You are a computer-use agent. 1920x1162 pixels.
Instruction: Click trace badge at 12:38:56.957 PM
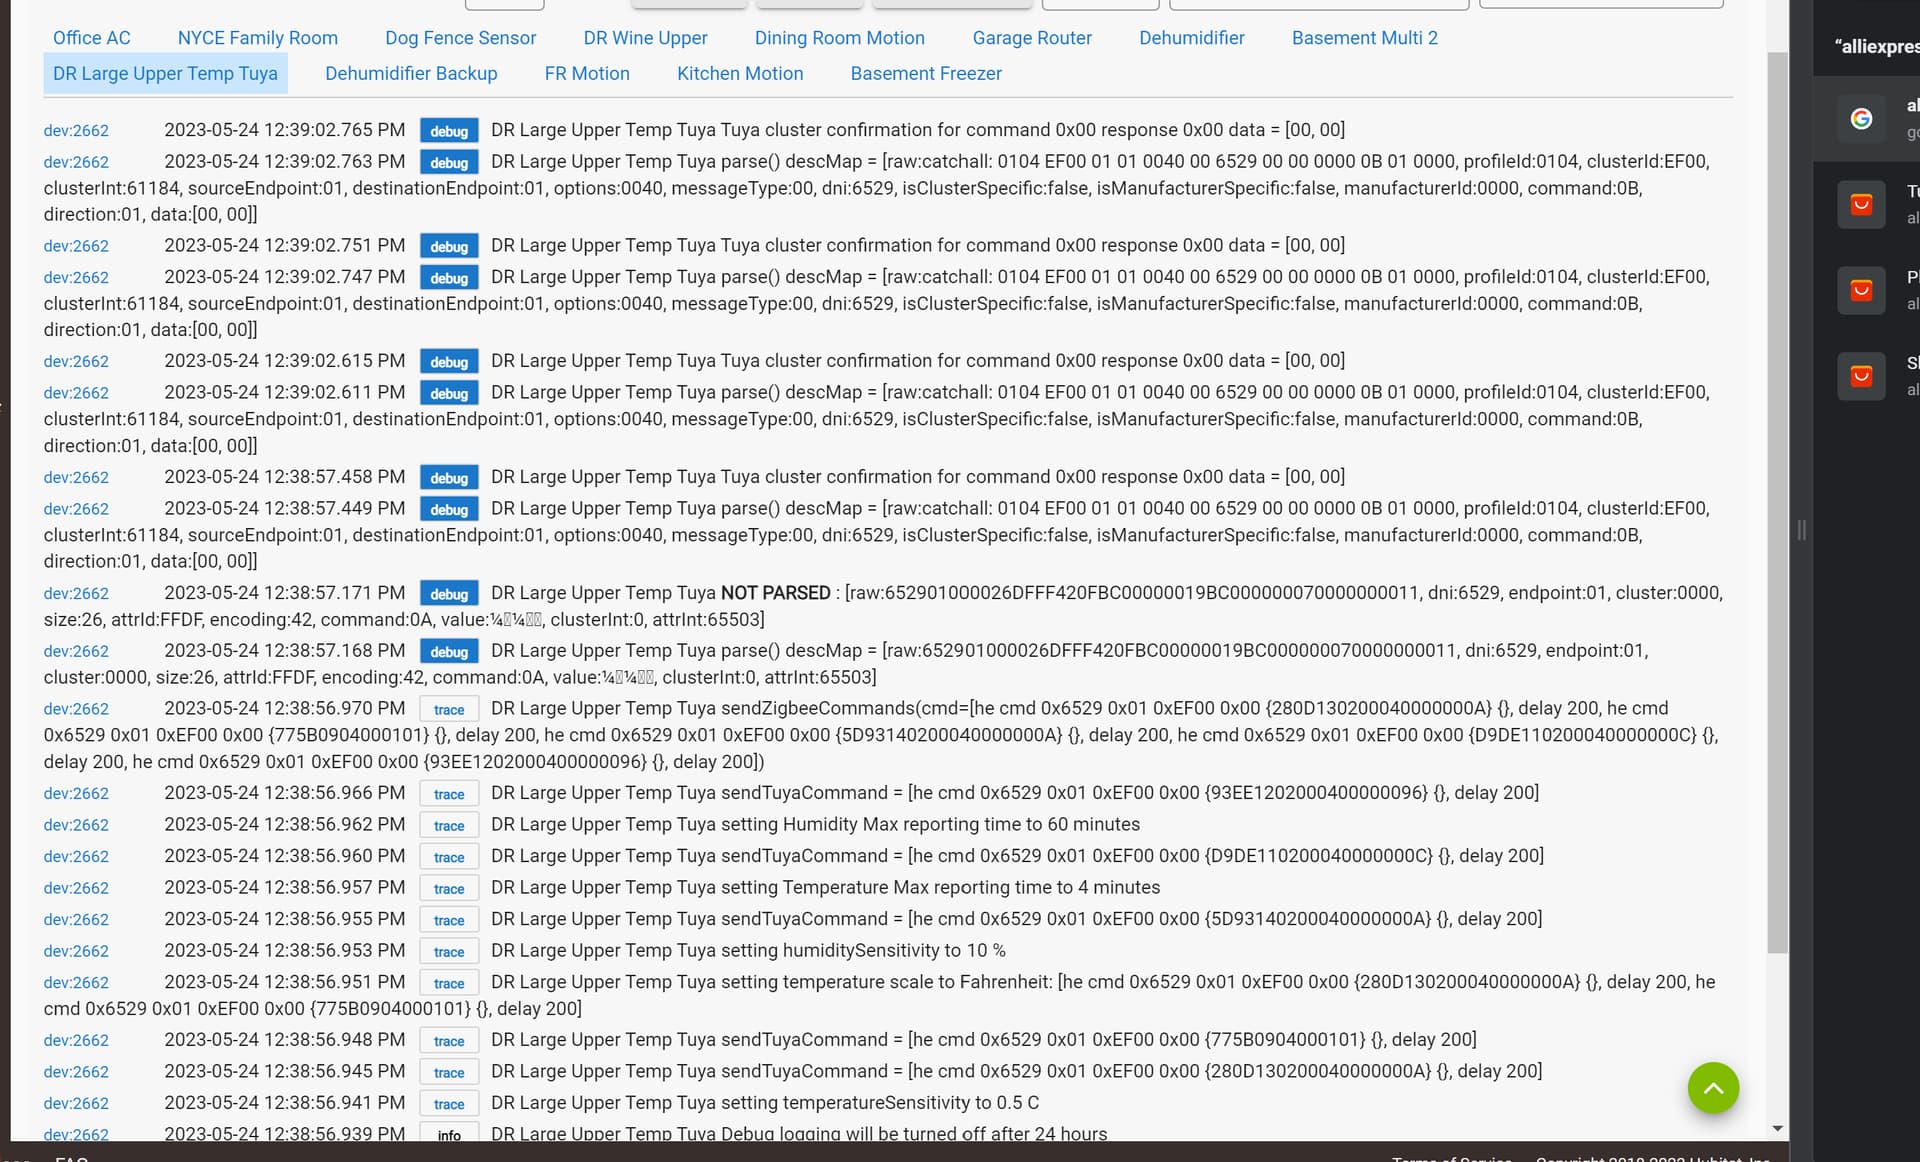point(449,888)
